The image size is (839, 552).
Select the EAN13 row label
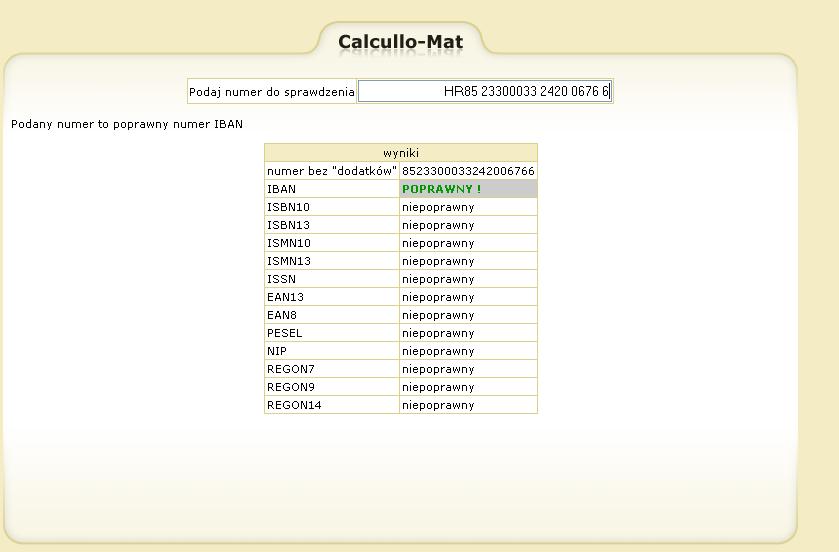[x=285, y=297]
